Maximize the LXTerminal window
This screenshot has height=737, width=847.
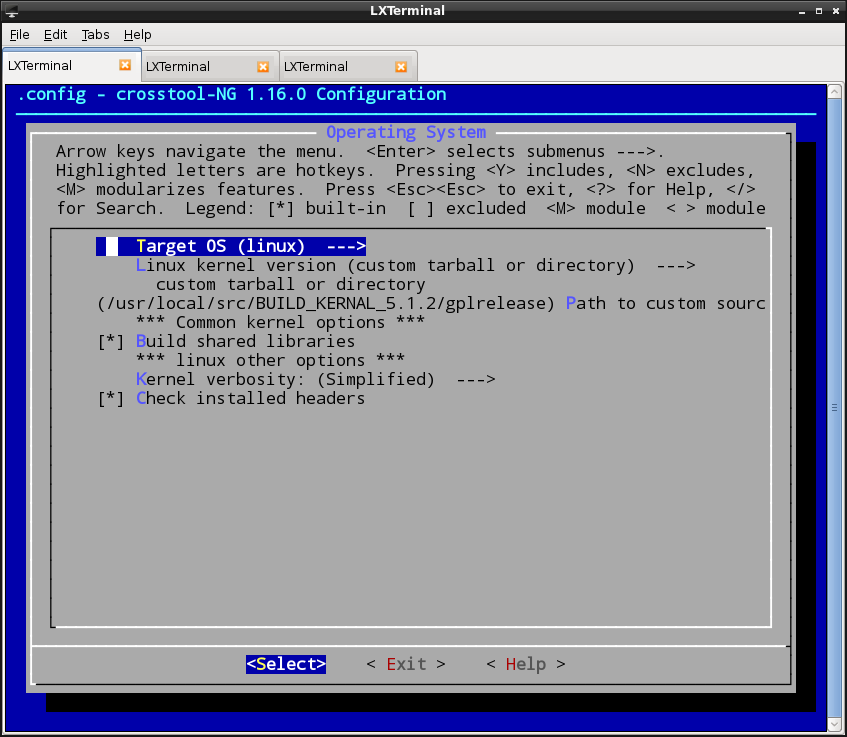click(x=819, y=11)
